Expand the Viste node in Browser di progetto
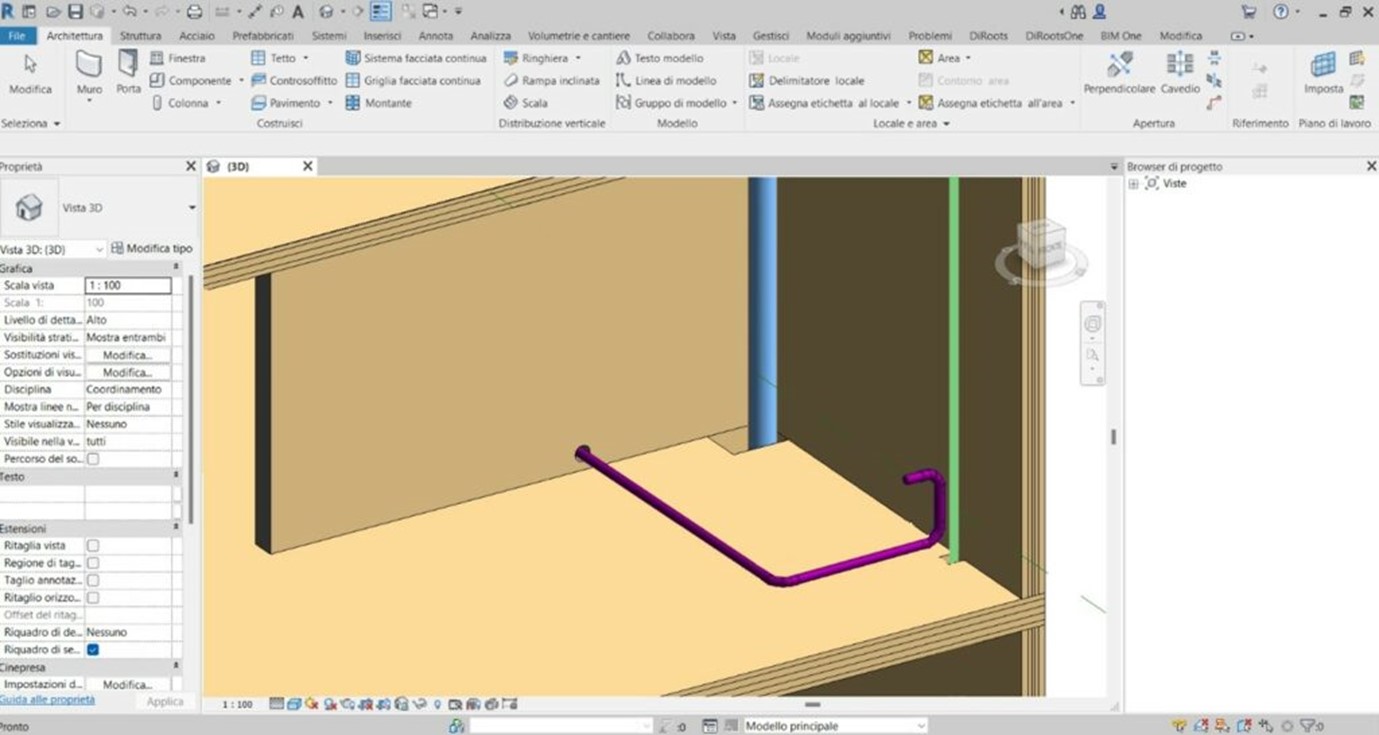Screen dimensions: 1379x735 1132,183
